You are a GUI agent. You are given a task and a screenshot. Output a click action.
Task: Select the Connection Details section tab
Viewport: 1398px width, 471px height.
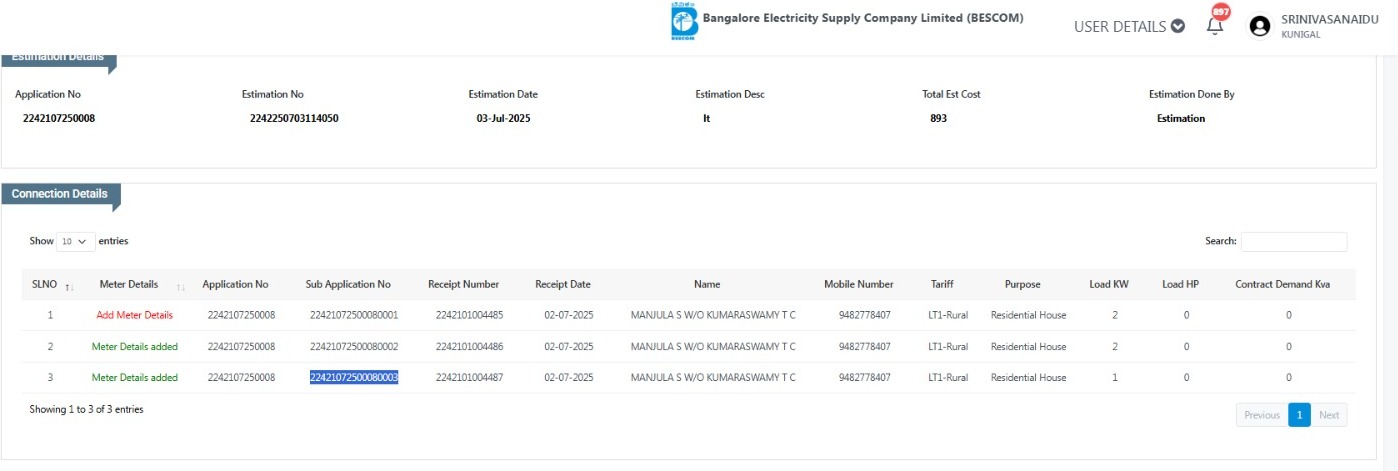coord(60,194)
